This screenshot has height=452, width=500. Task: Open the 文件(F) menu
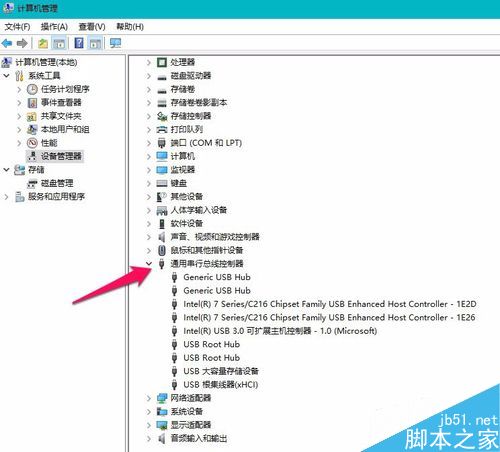[17, 27]
